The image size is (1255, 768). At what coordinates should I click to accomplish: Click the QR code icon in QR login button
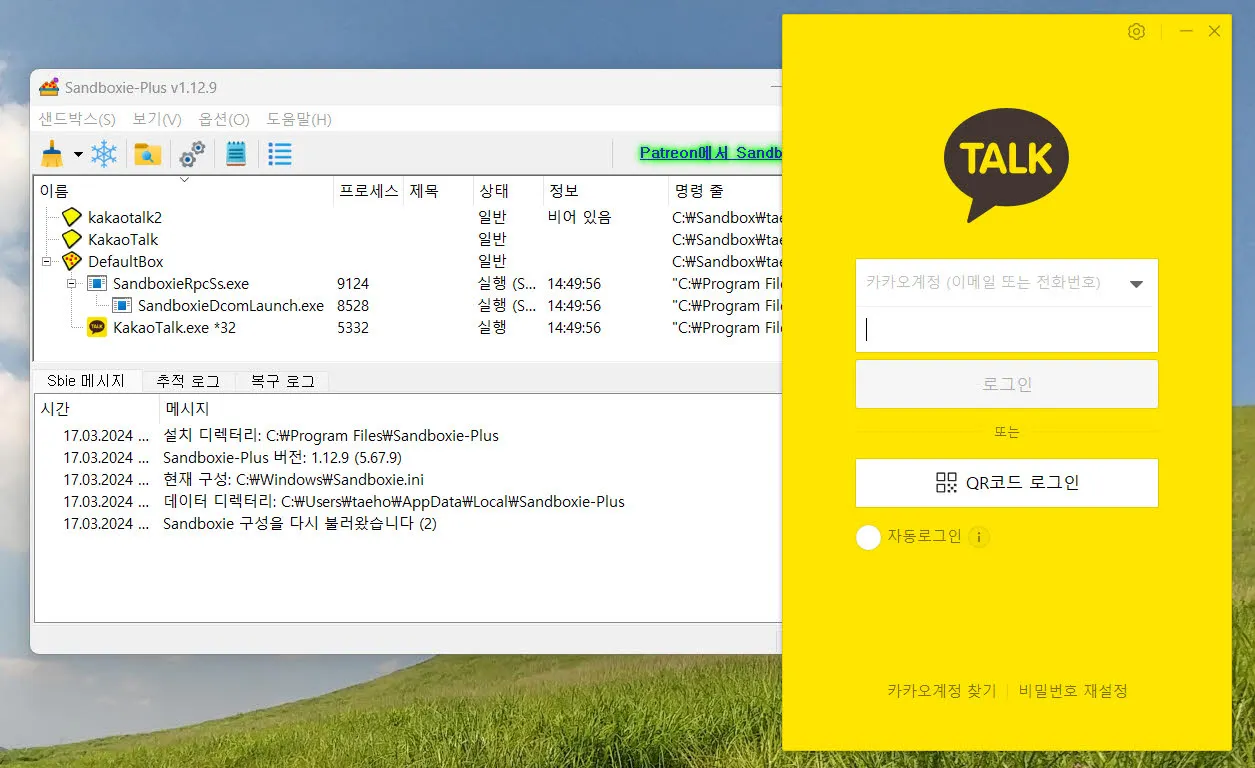click(x=946, y=483)
